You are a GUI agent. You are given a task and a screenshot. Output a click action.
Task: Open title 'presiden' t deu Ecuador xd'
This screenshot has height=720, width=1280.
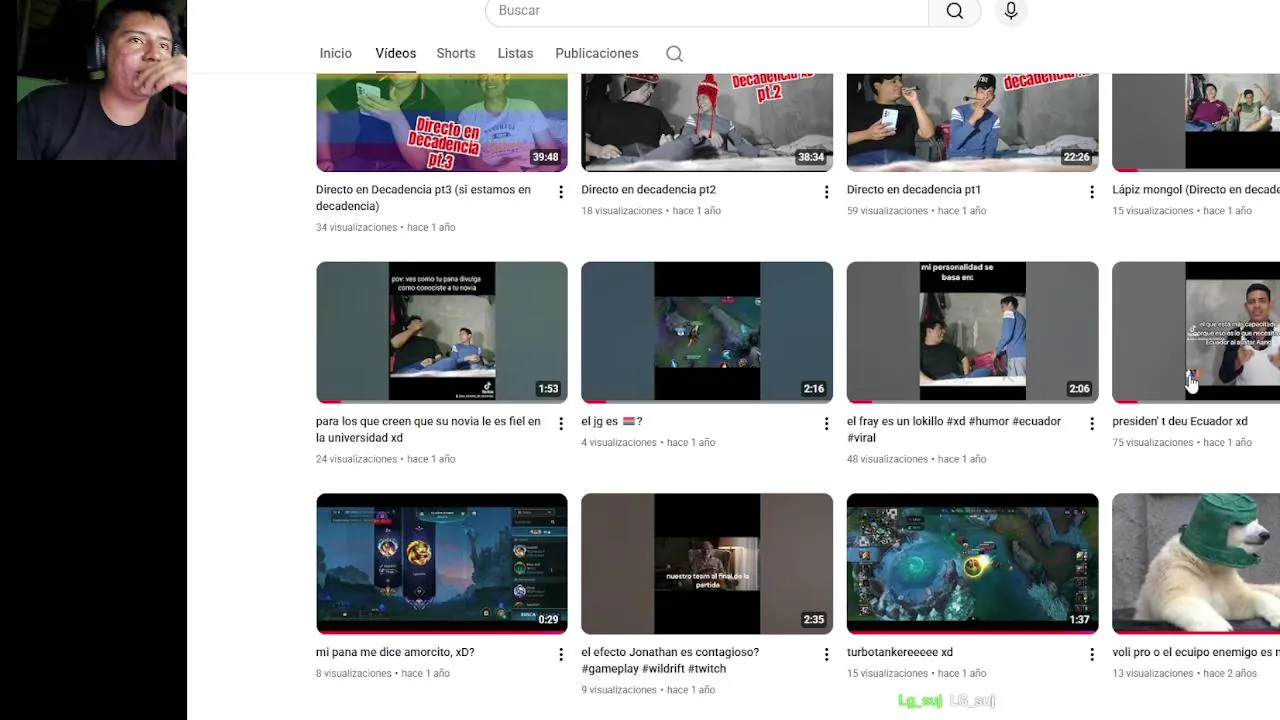pyautogui.click(x=1180, y=422)
